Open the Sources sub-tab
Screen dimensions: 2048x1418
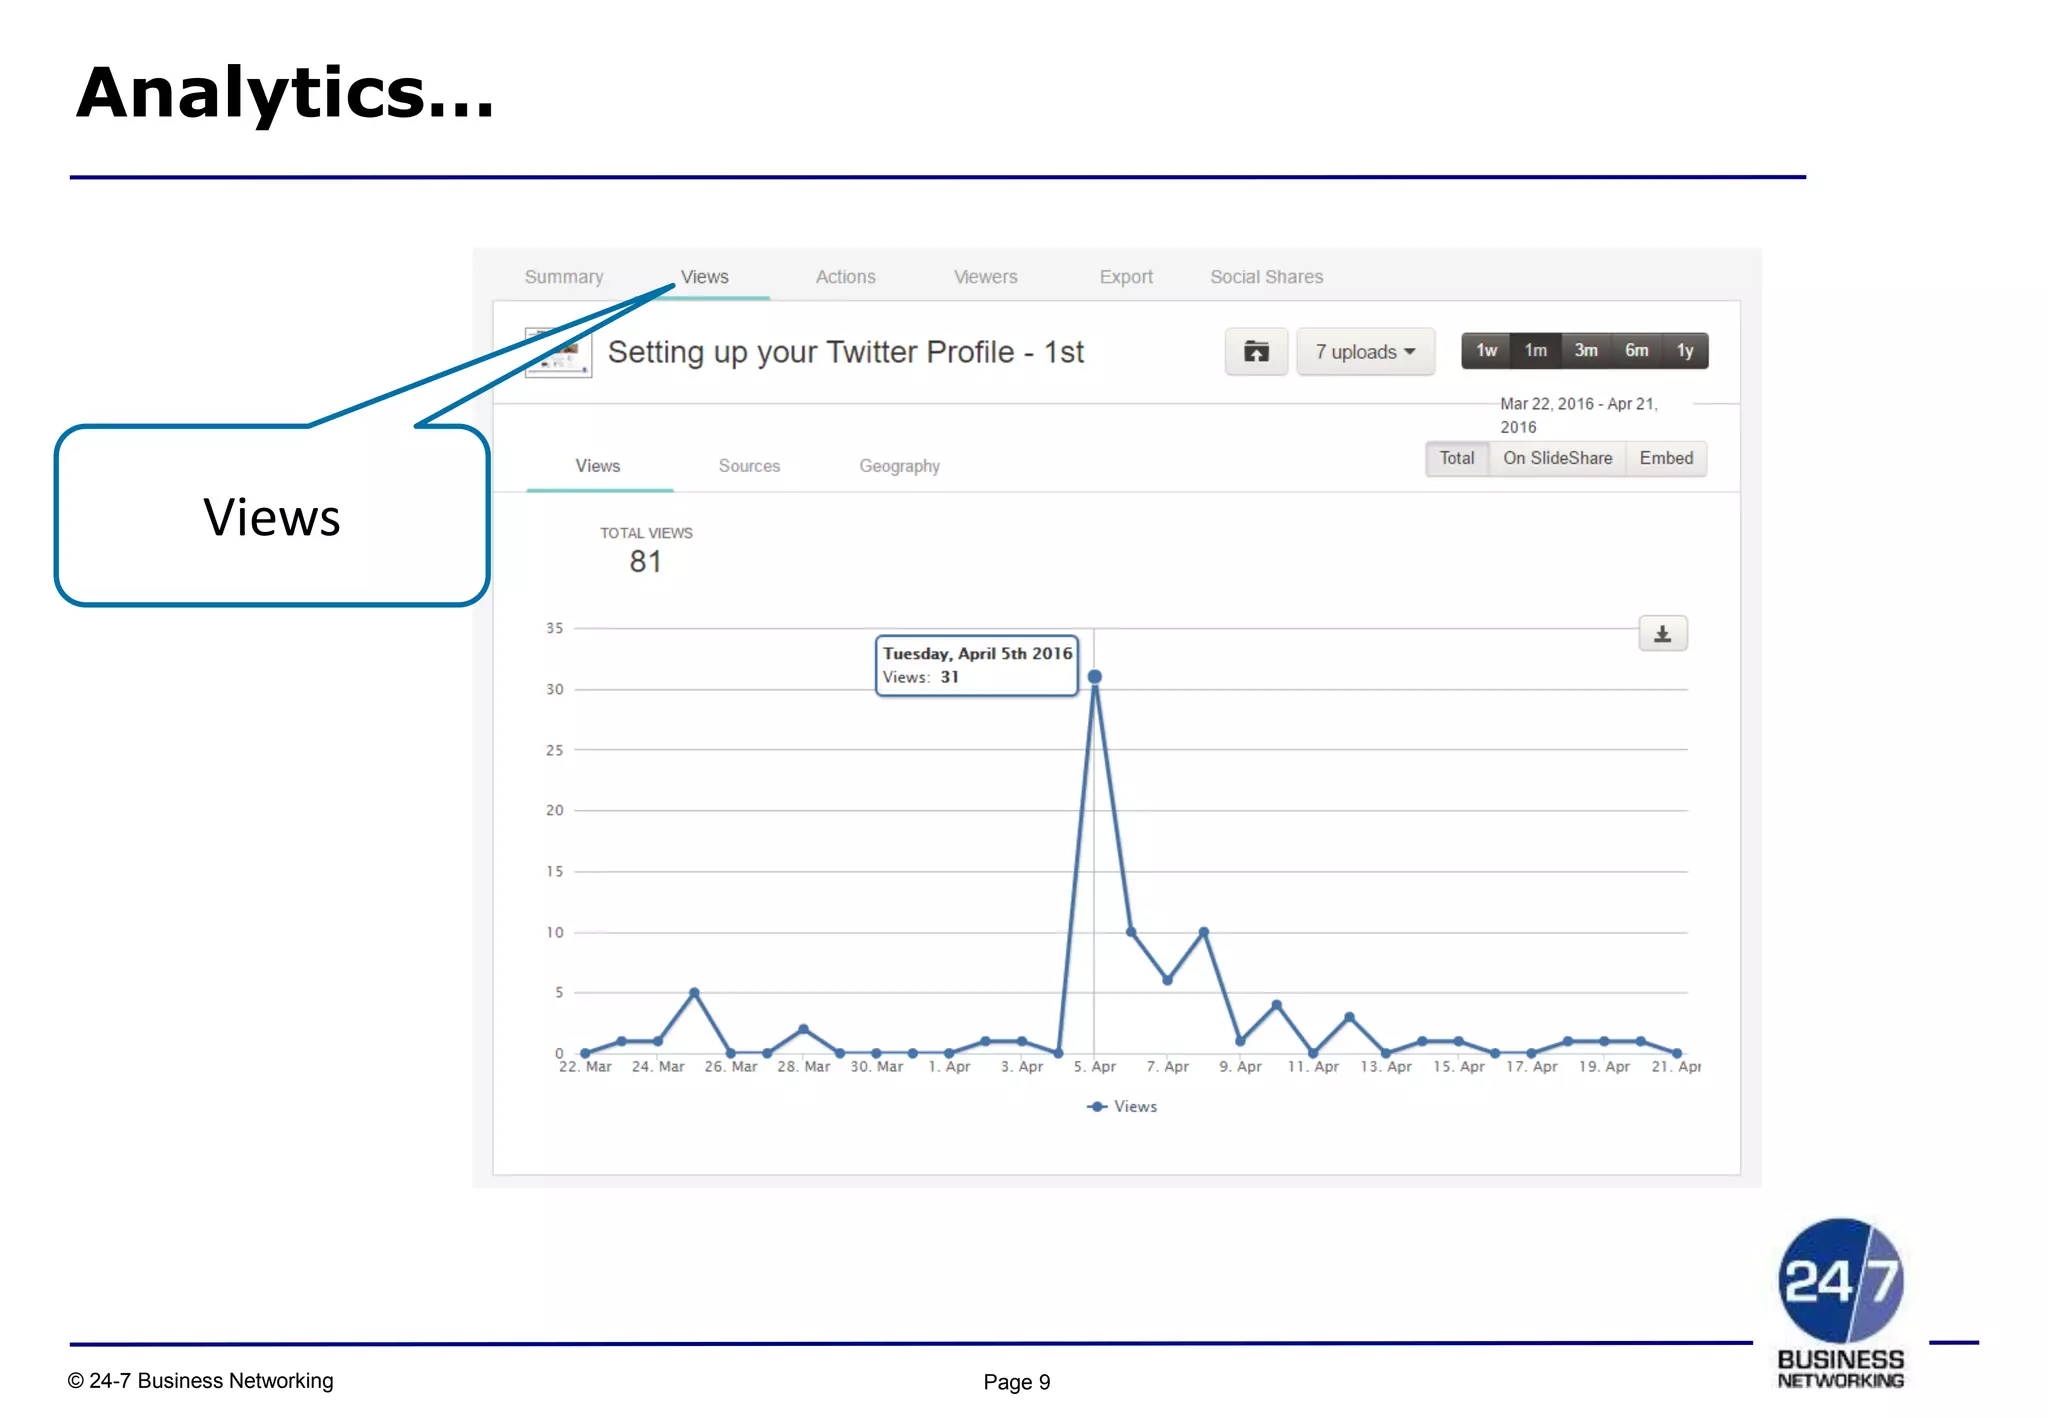pyautogui.click(x=749, y=466)
